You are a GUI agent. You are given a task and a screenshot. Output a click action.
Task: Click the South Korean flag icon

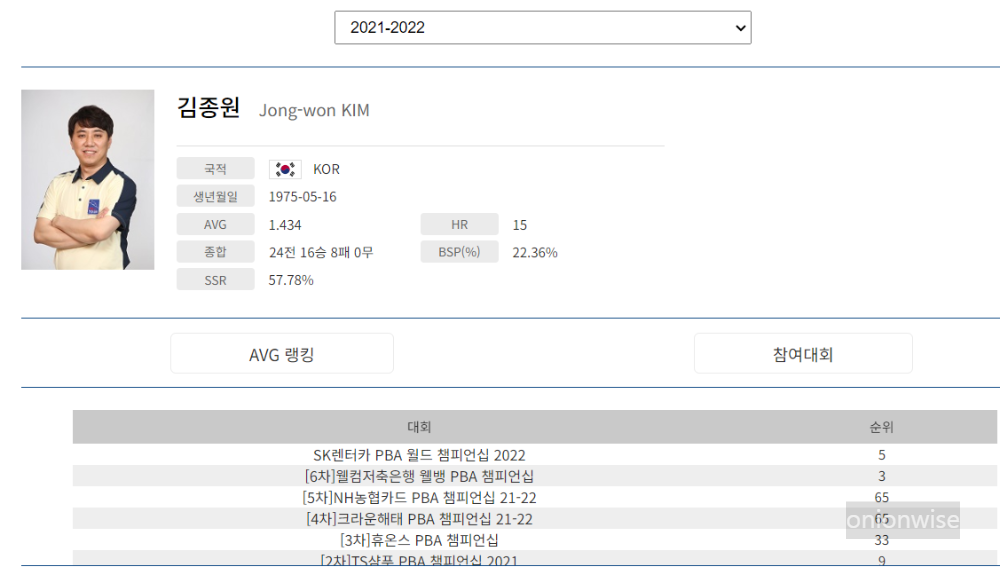(x=284, y=168)
